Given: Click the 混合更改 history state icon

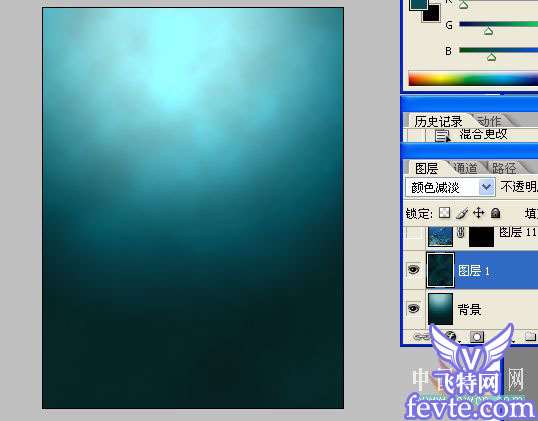Looking at the screenshot, I should point(442,136).
